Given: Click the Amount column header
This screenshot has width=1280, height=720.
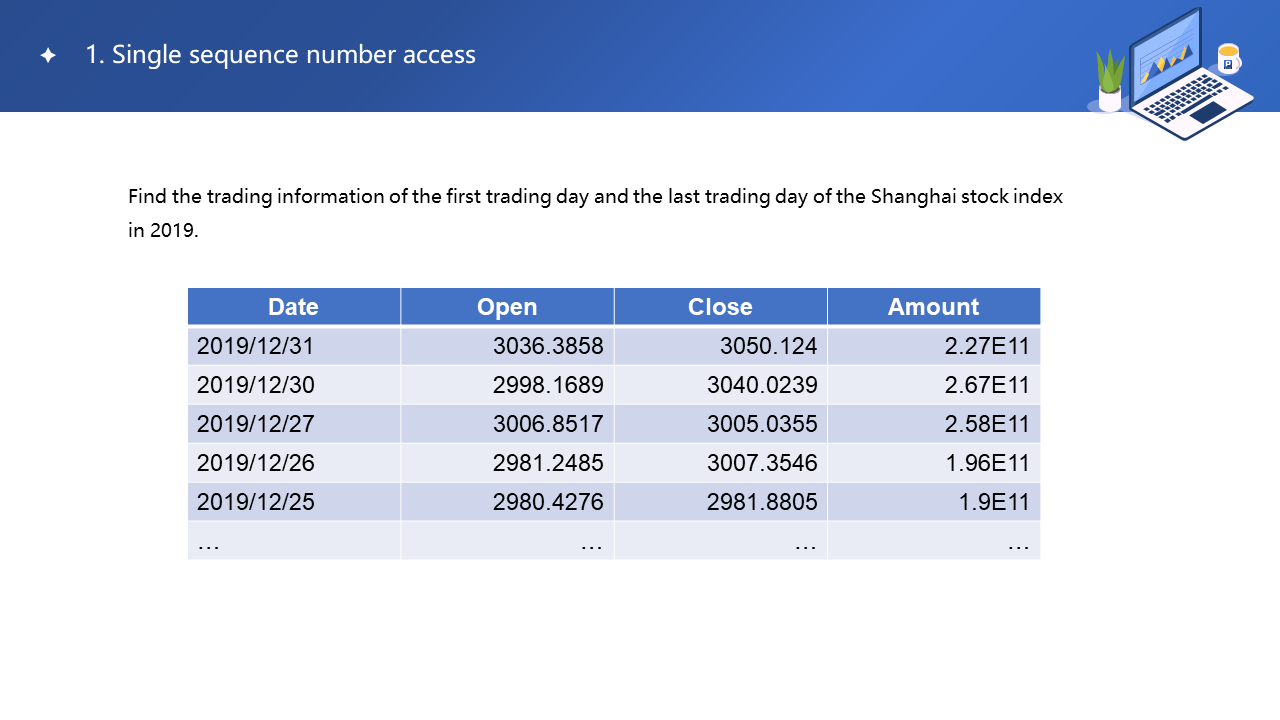Looking at the screenshot, I should (933, 307).
